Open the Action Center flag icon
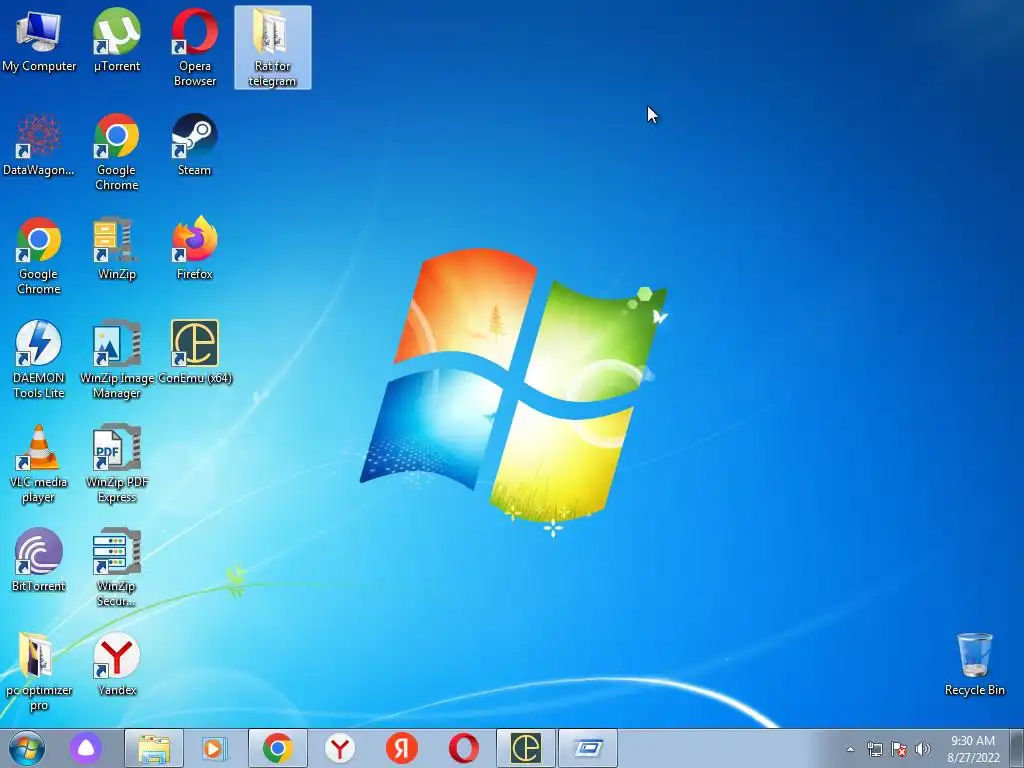The image size is (1024, 768). point(899,749)
